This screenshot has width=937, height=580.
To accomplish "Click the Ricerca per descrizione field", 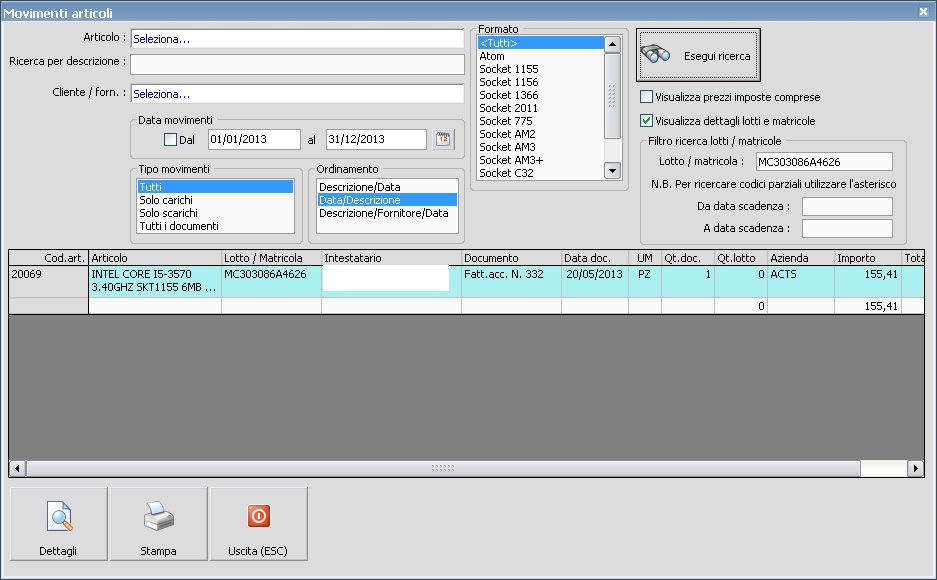I will pos(297,65).
